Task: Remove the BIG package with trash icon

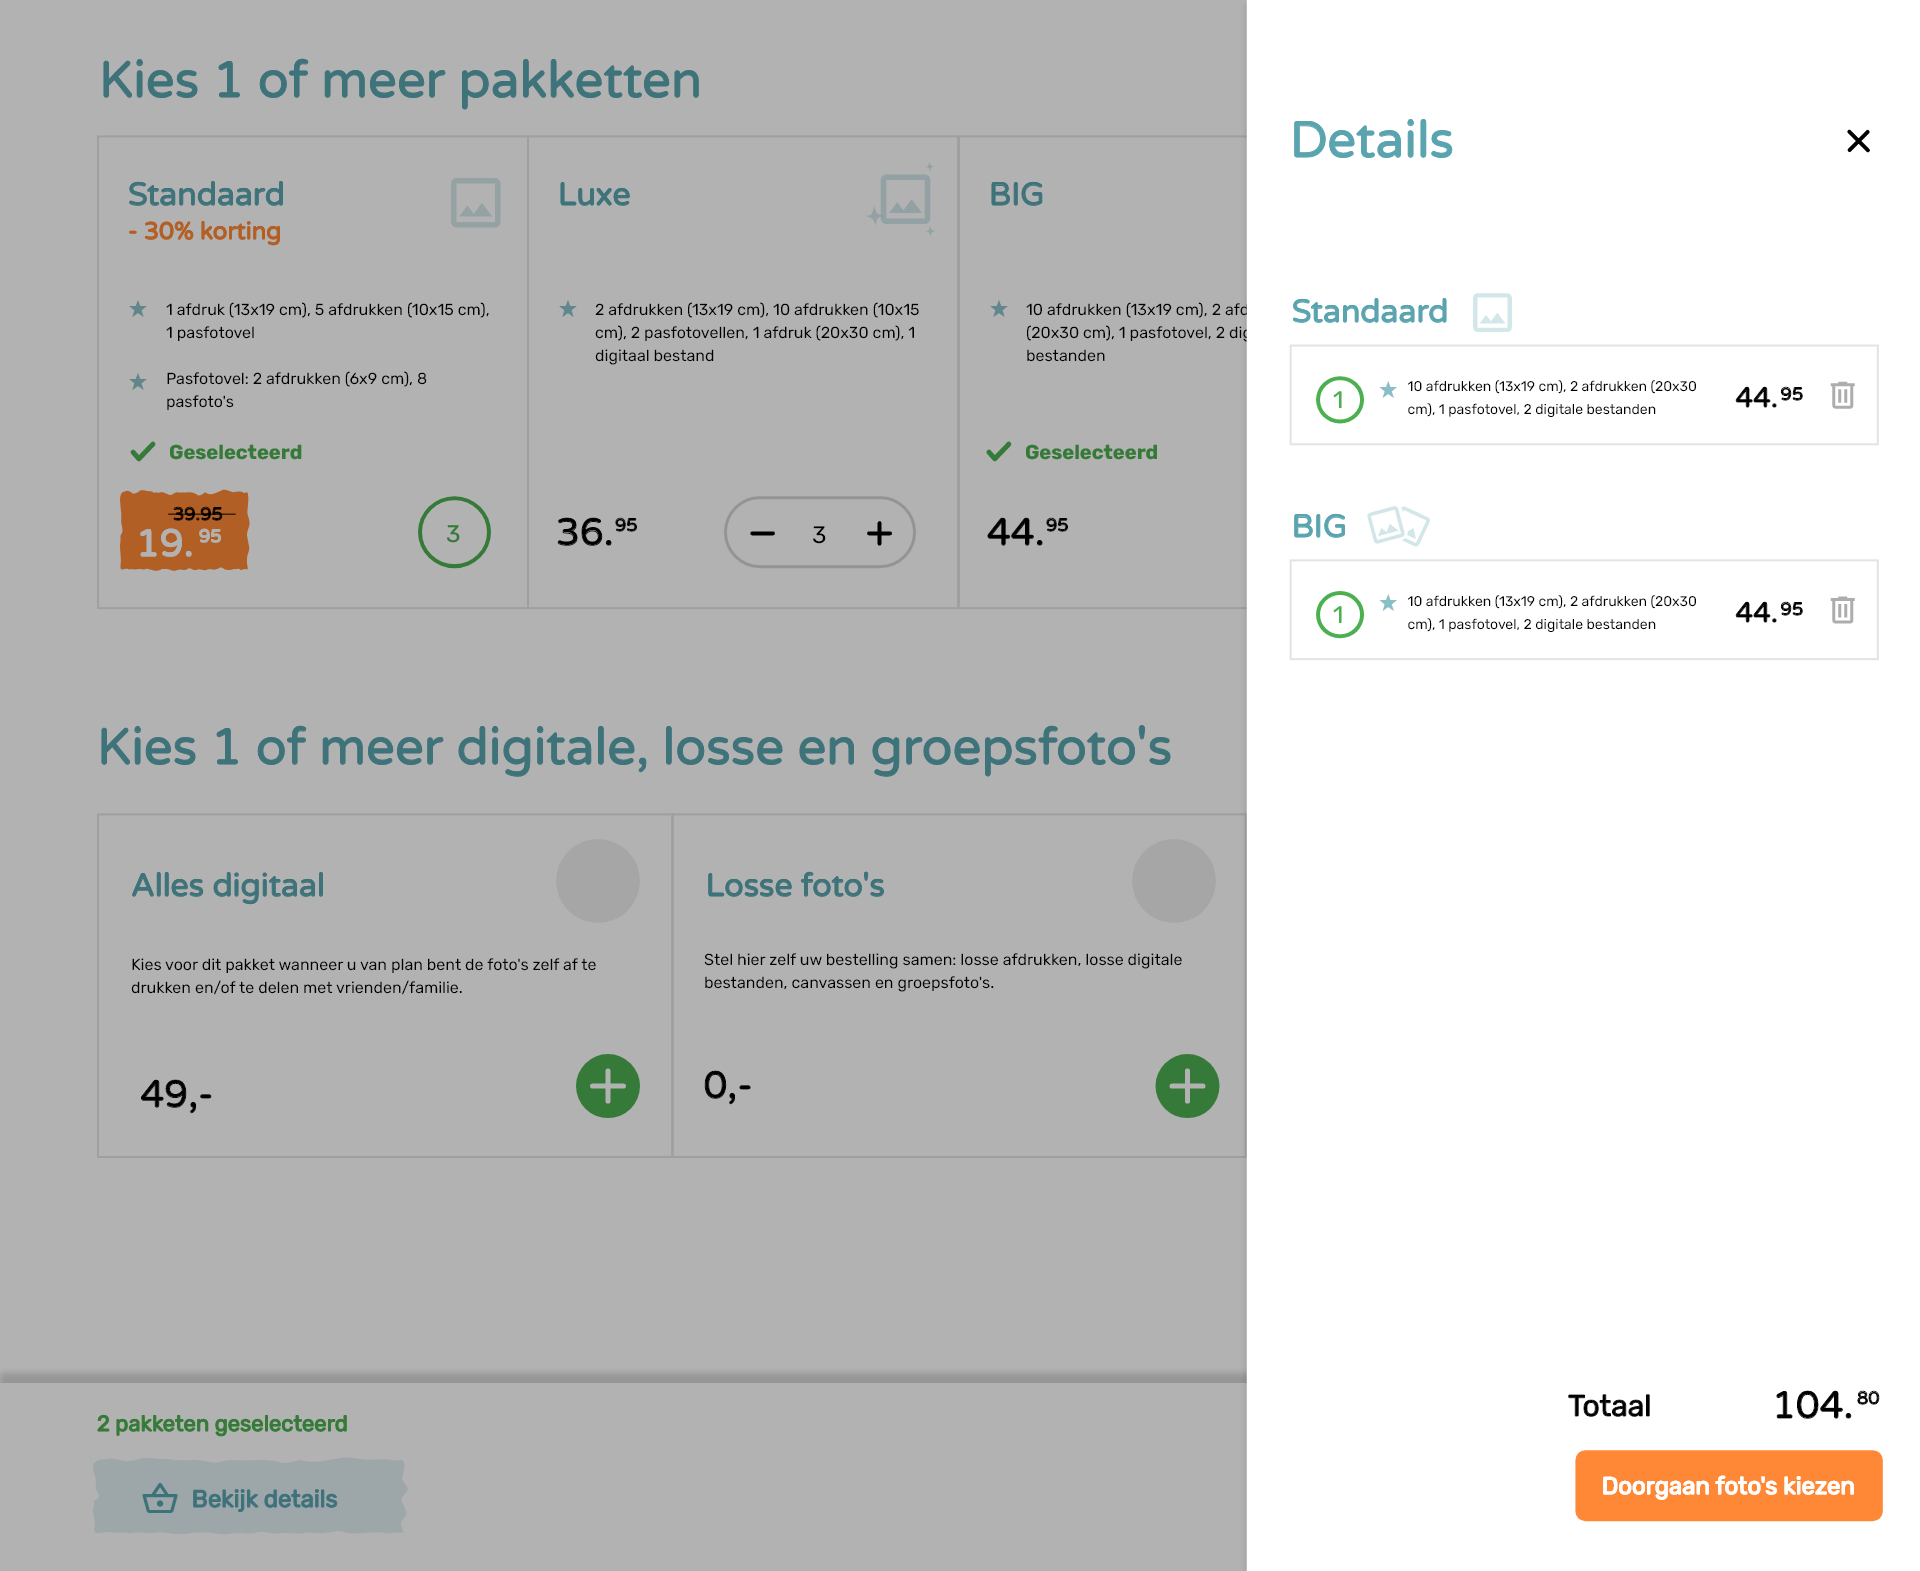Action: 1842,610
